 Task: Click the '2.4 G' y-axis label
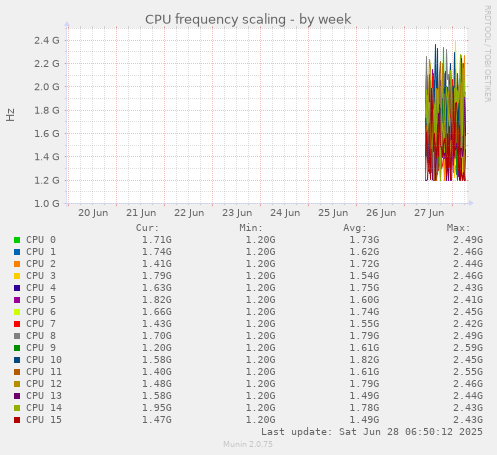[47, 40]
